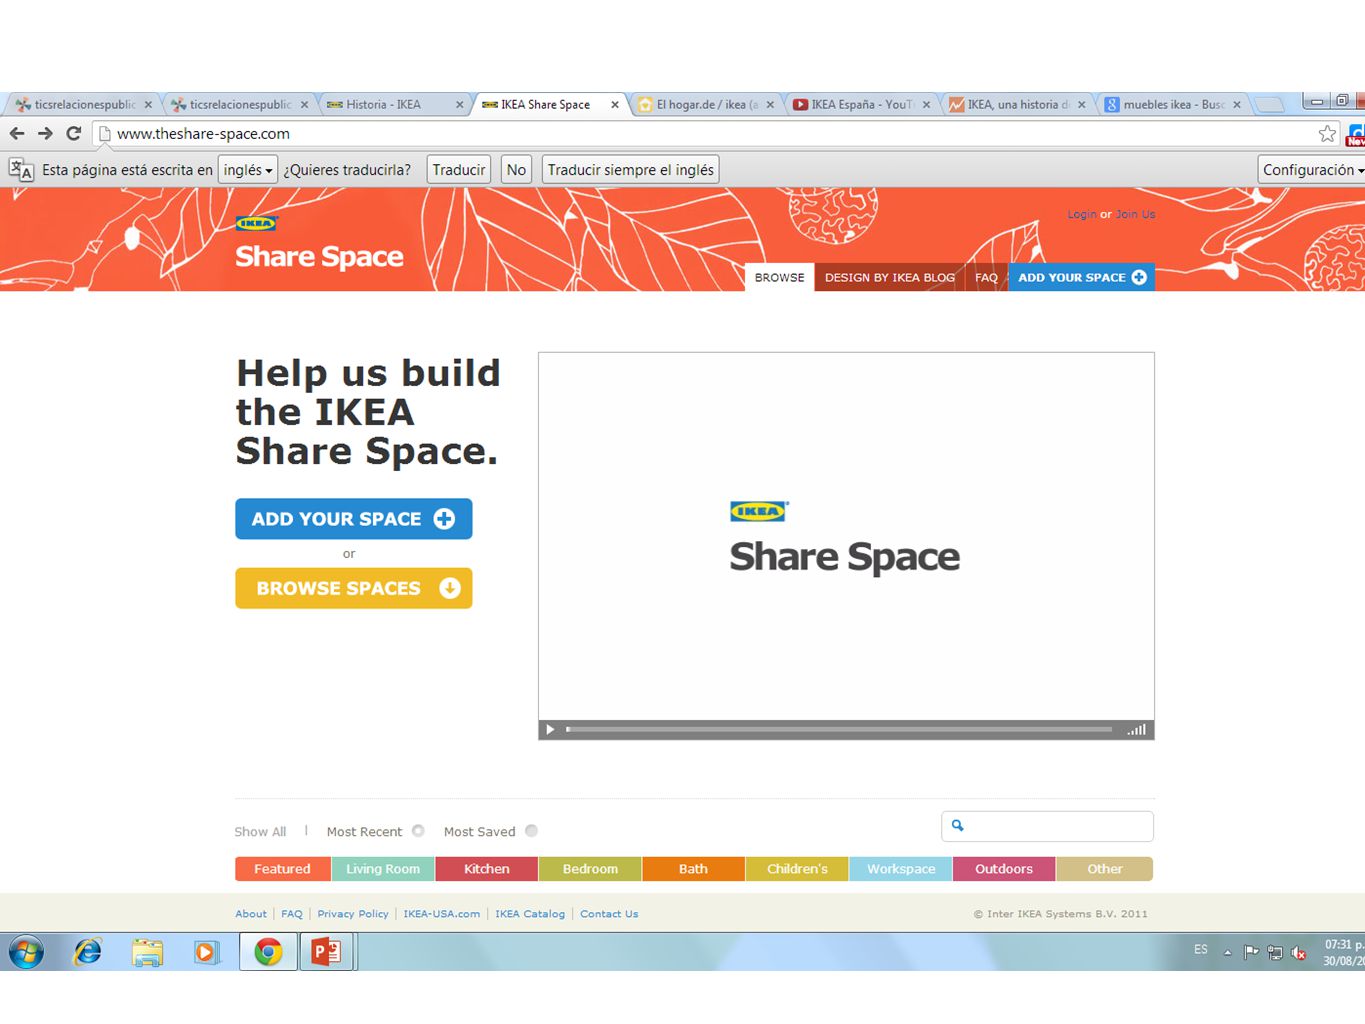Open the Windows Start menu
The image size is (1365, 1024).
27,952
